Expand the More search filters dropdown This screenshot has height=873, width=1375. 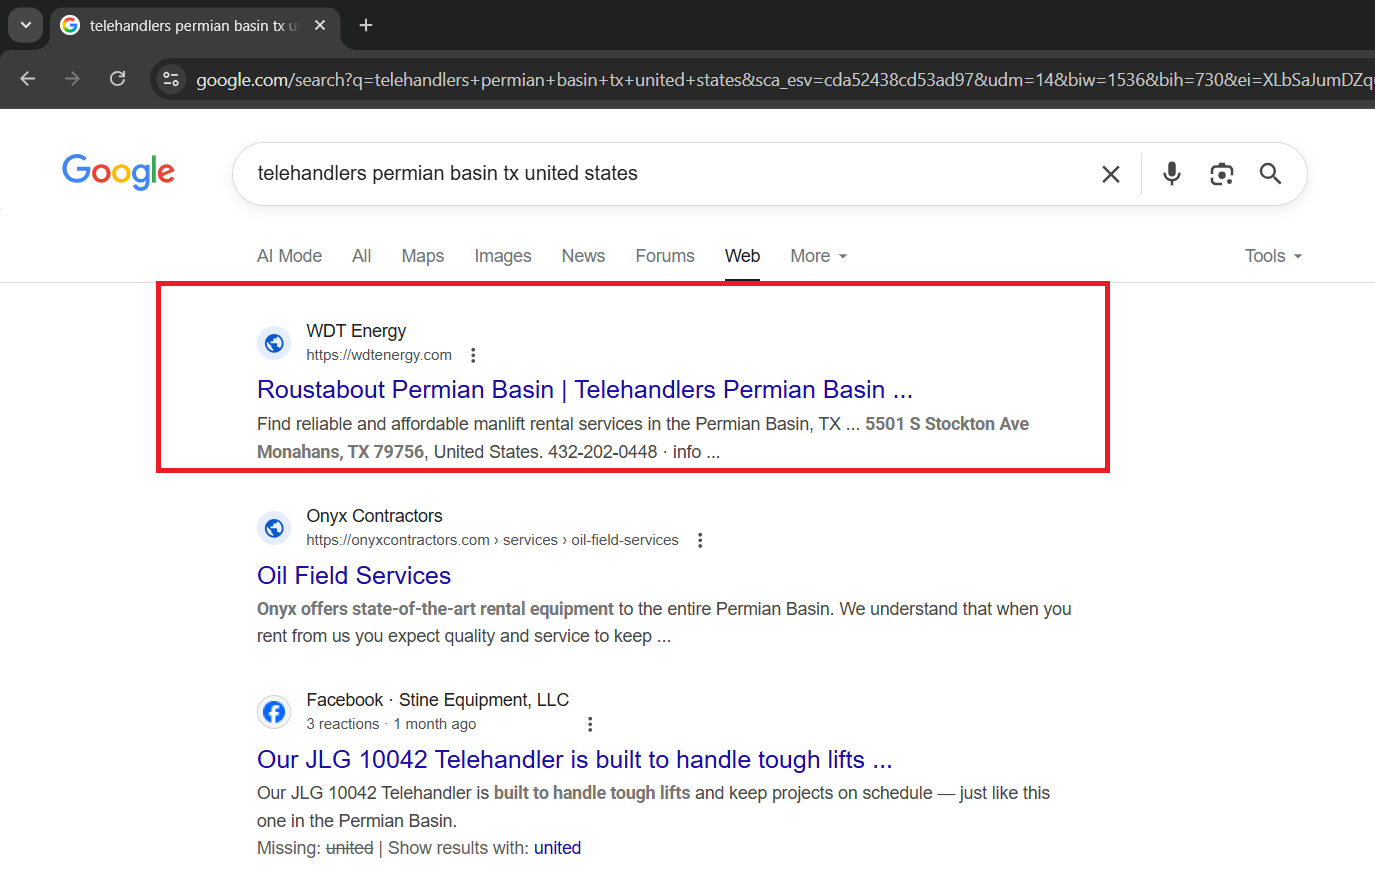coord(818,256)
